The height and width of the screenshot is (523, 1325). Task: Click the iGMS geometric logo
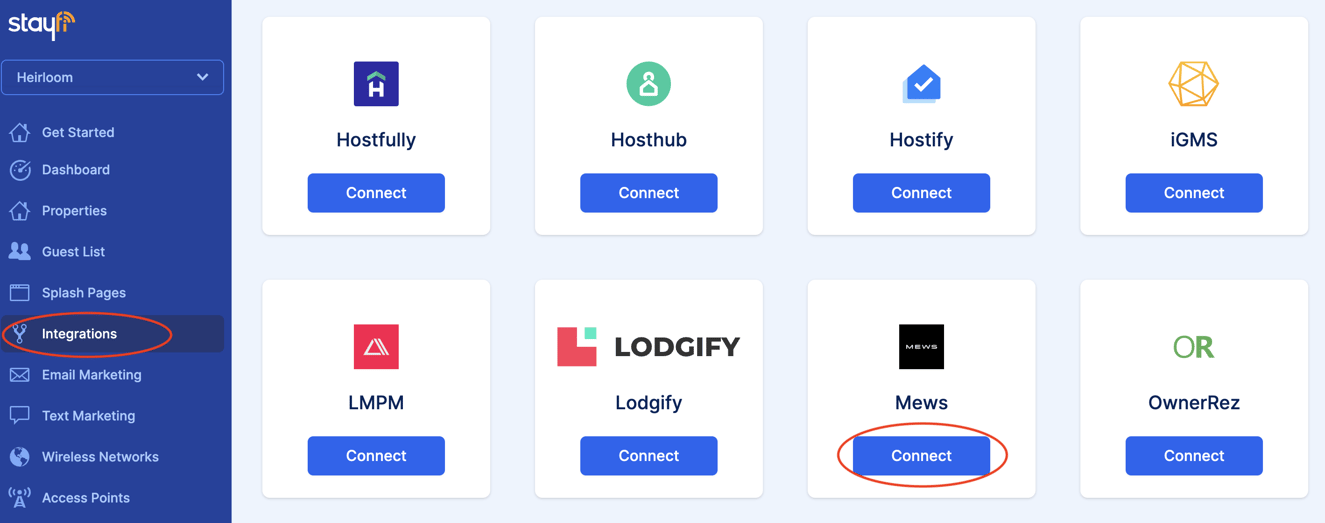[x=1193, y=84]
